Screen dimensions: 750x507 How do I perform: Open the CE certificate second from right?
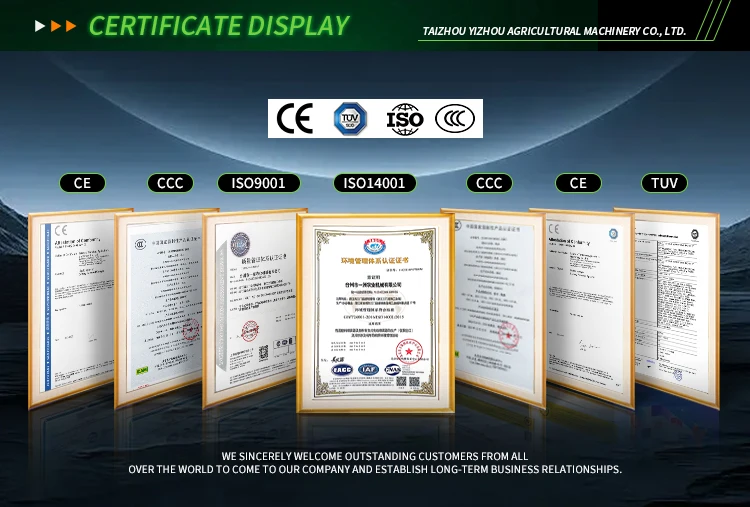[590, 308]
